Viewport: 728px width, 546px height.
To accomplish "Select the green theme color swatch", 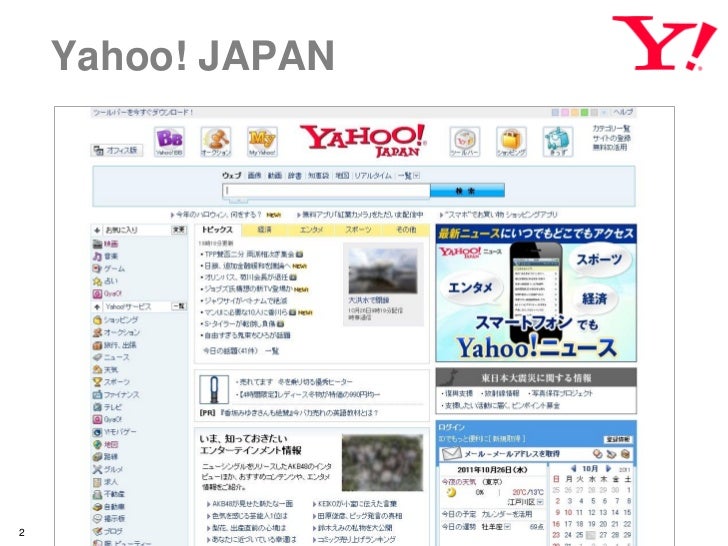I will 585,112.
